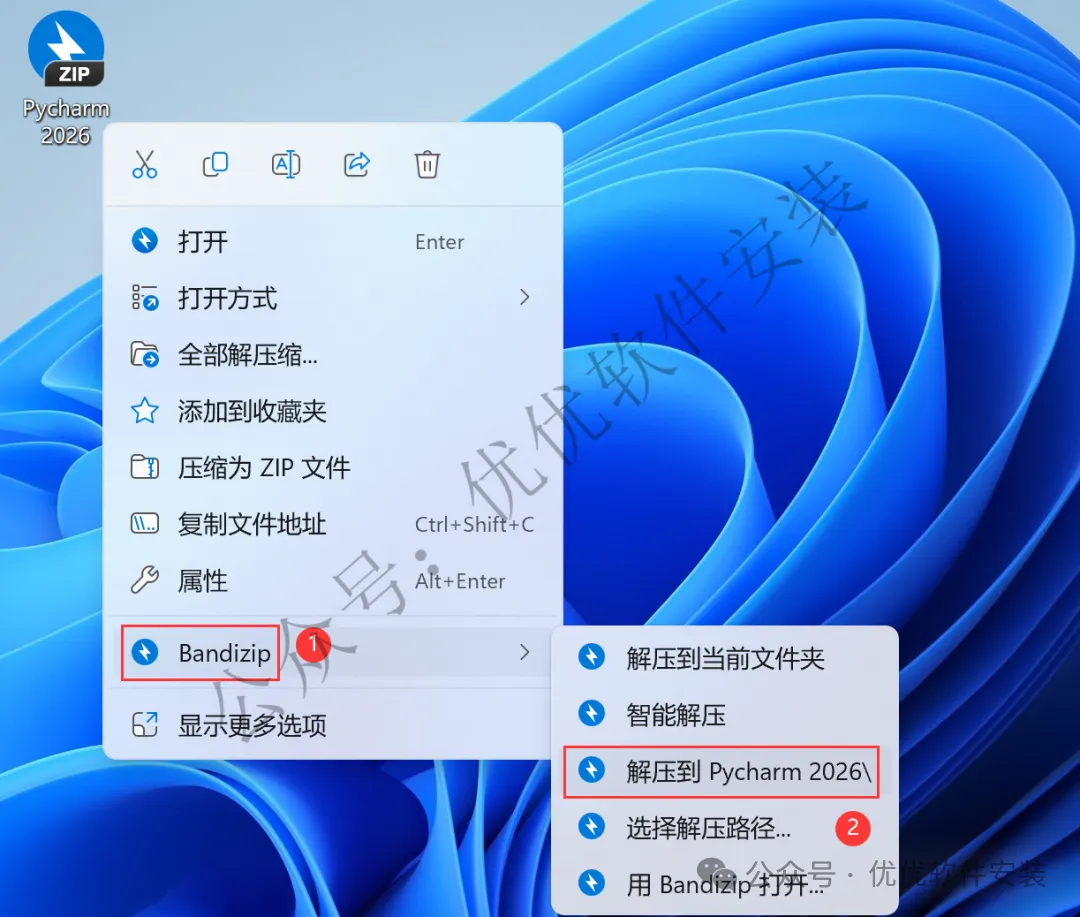Select 全部解压缩... extract all option

333,355
